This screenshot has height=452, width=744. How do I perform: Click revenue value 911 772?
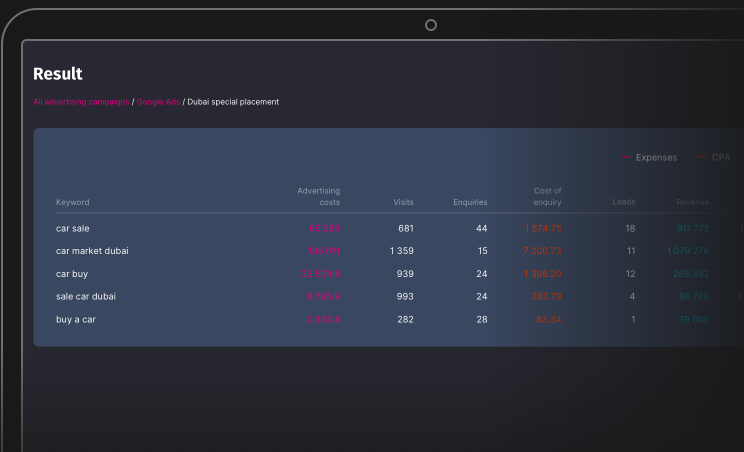tap(693, 229)
